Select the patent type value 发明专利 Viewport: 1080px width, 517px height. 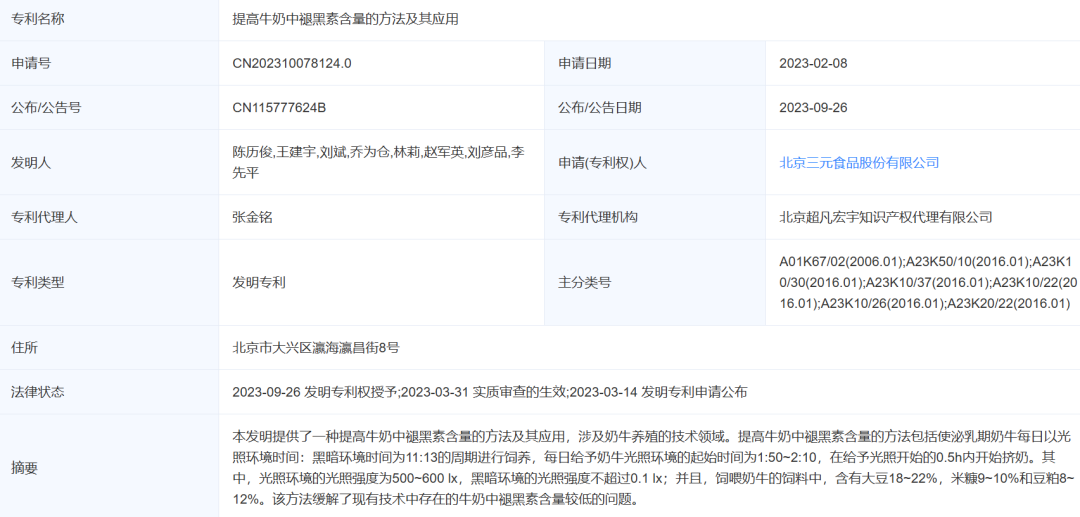coord(259,282)
